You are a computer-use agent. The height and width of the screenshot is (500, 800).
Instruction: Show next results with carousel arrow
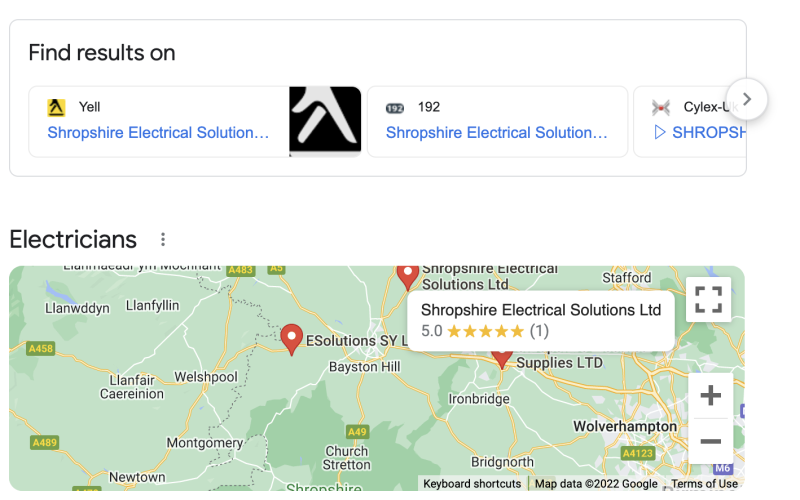click(747, 99)
